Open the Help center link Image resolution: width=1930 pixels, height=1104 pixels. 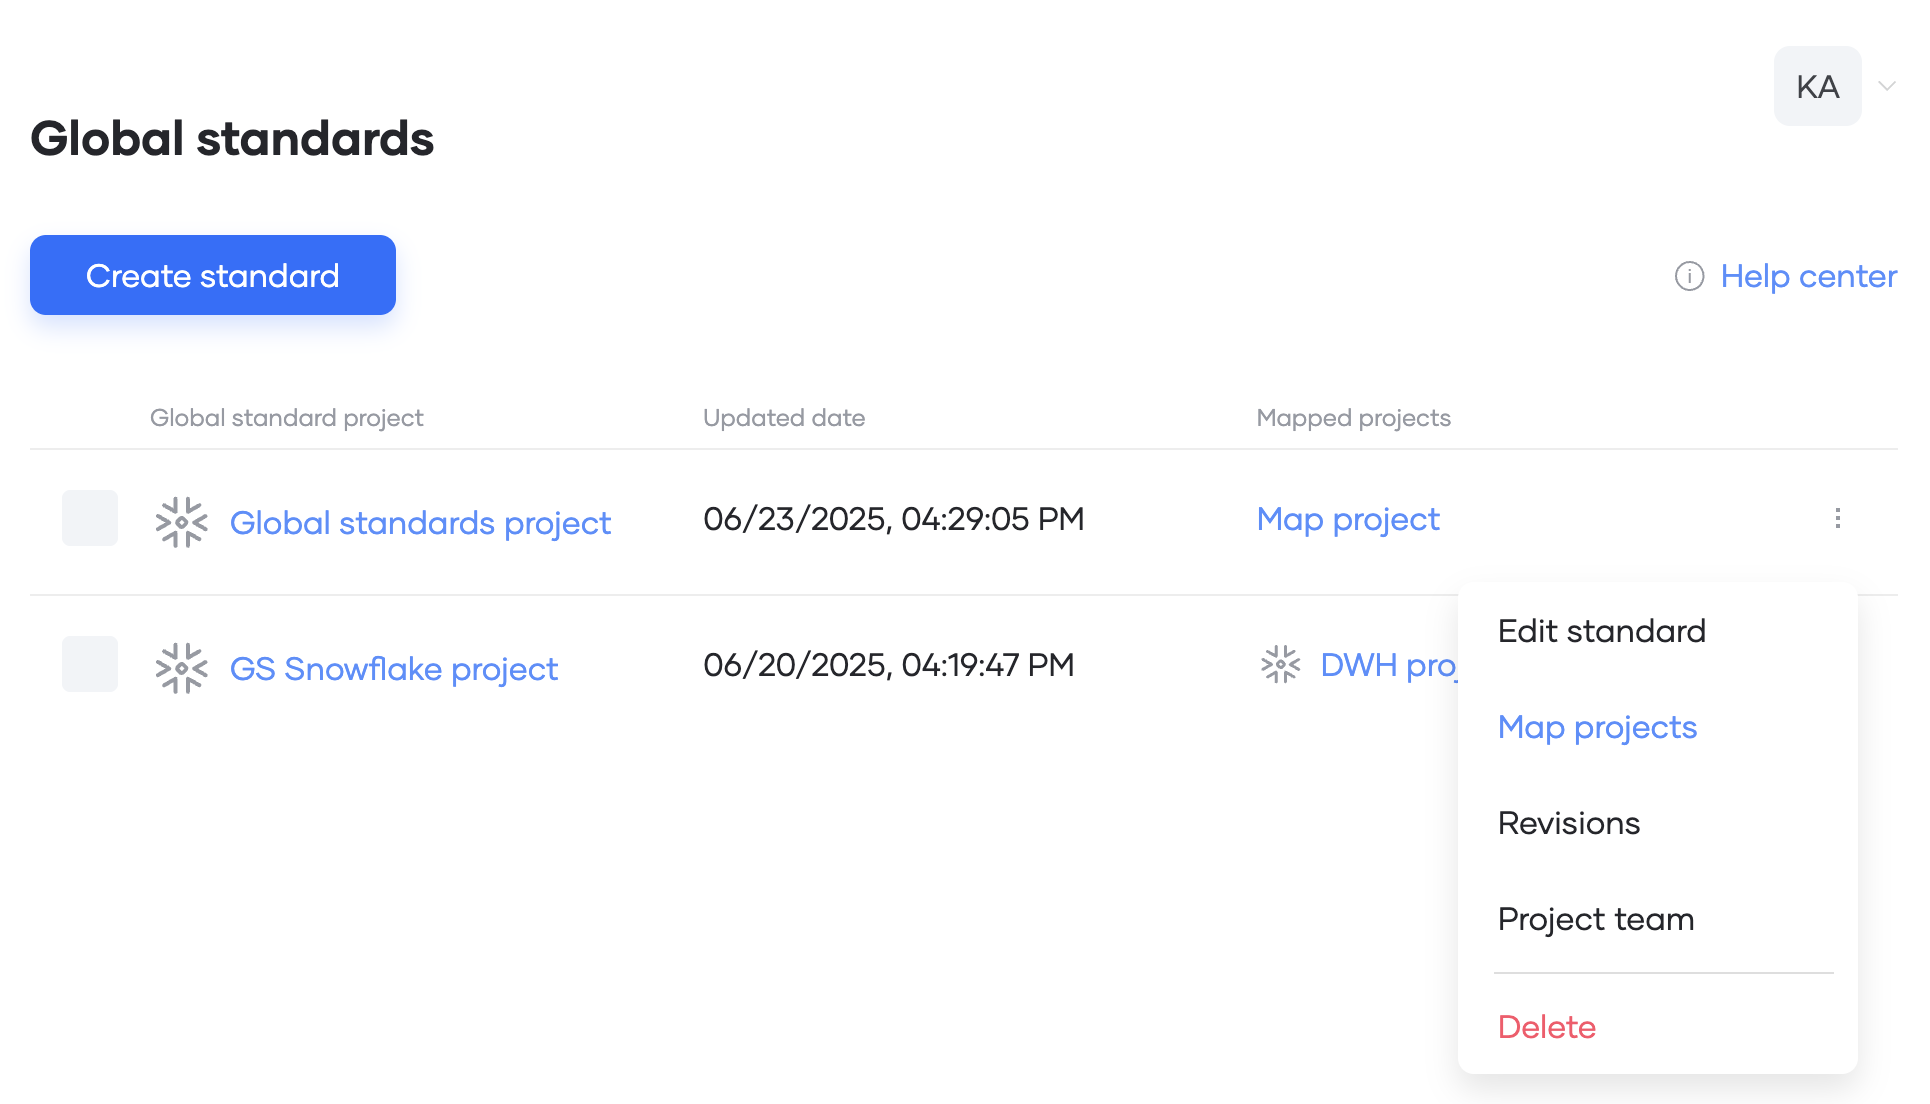1808,276
